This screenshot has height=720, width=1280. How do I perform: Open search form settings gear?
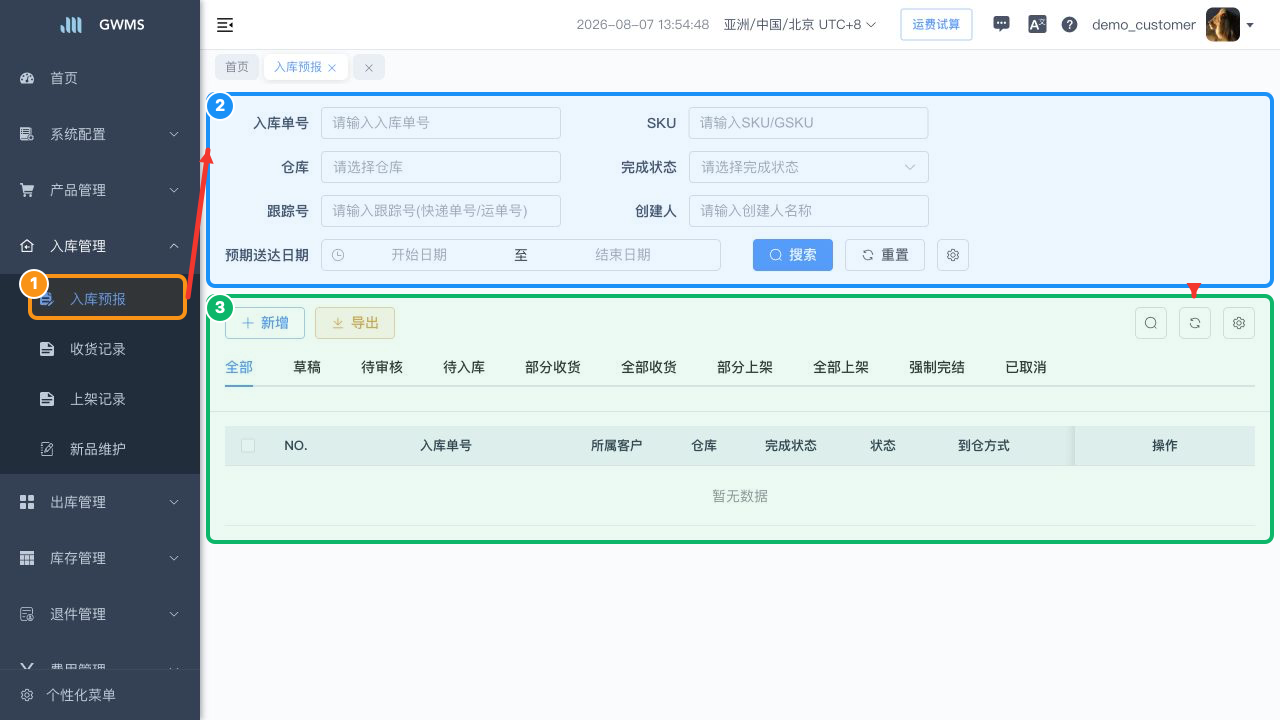point(953,255)
